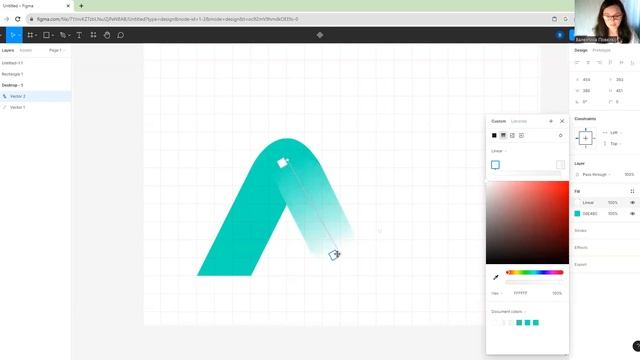Image resolution: width=640 pixels, height=360 pixels.
Task: Reload the browser page
Action: 18,19
